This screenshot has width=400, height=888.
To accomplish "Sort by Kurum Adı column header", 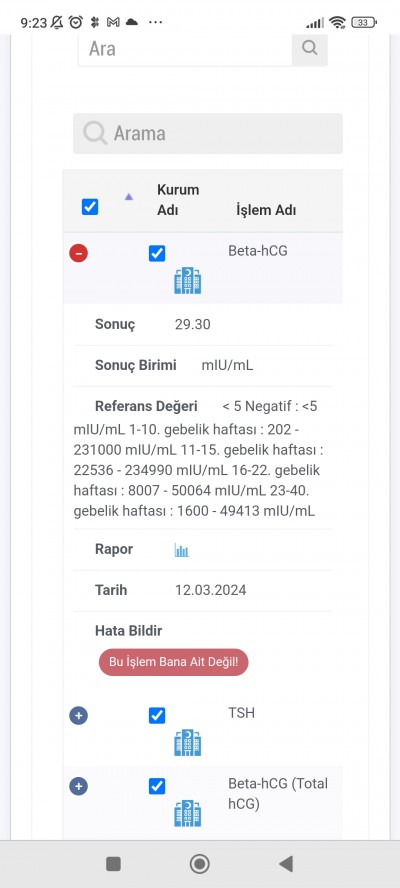I will pyautogui.click(x=178, y=200).
